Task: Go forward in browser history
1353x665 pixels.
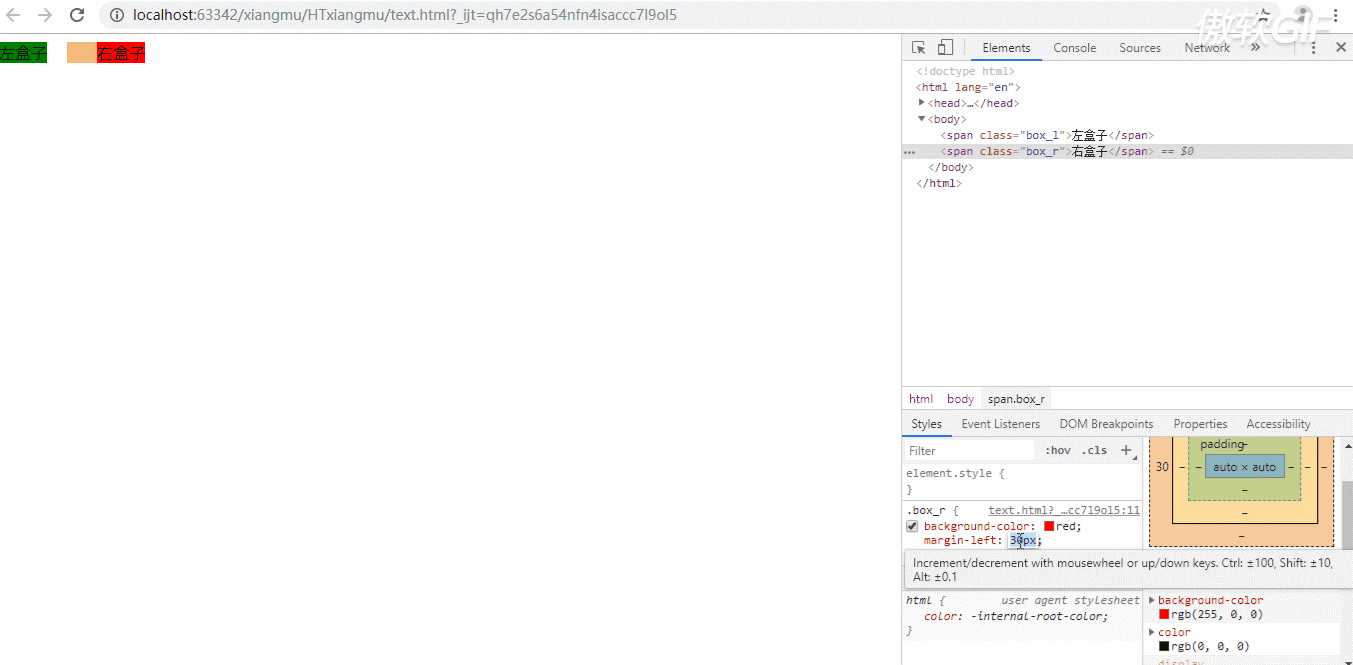Action: (44, 15)
